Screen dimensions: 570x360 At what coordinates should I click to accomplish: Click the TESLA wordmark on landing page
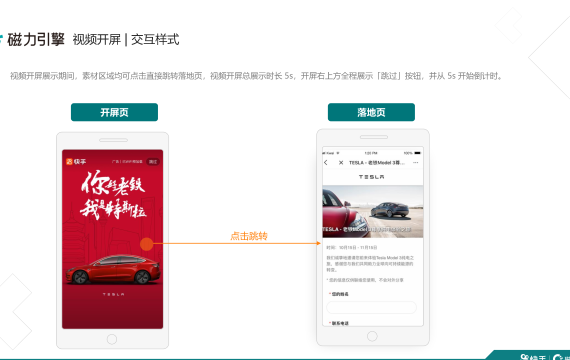372,177
